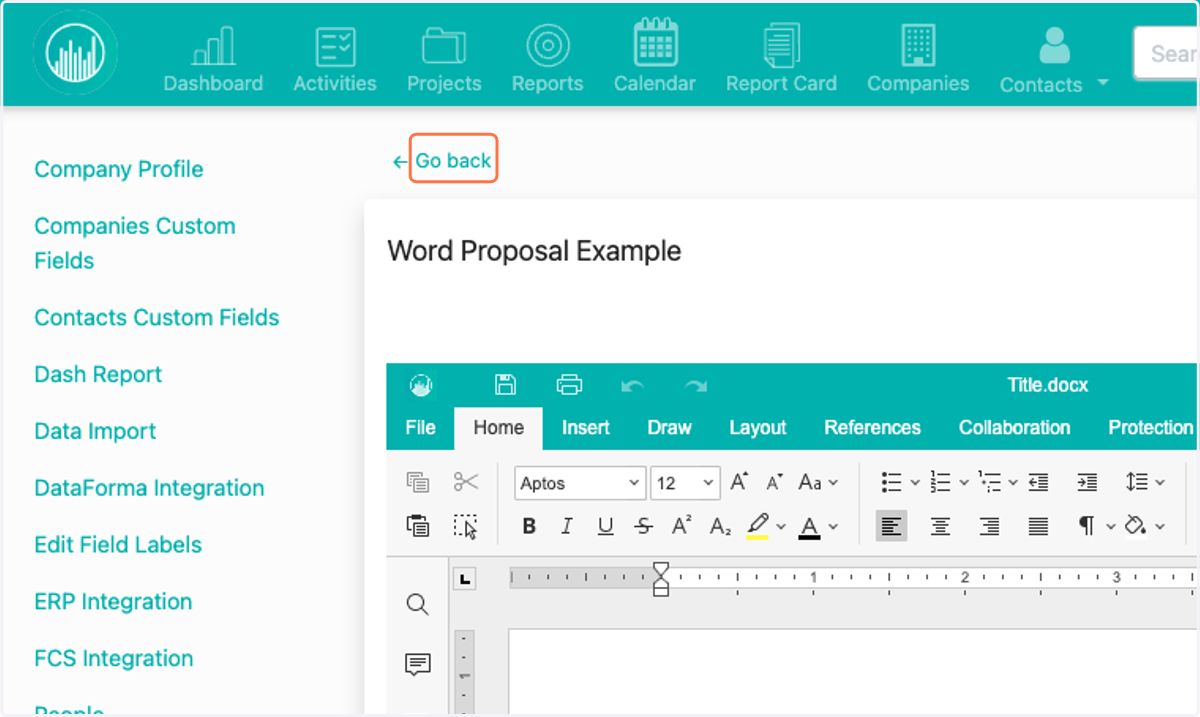Click the Go back link
Image resolution: width=1200 pixels, height=717 pixels.
(x=453, y=160)
